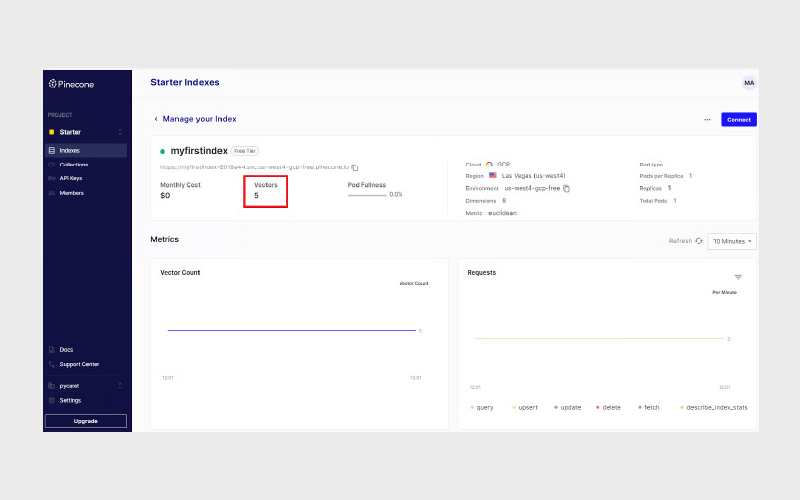Copy the index host URL
Viewport: 800px width, 500px height.
point(355,167)
